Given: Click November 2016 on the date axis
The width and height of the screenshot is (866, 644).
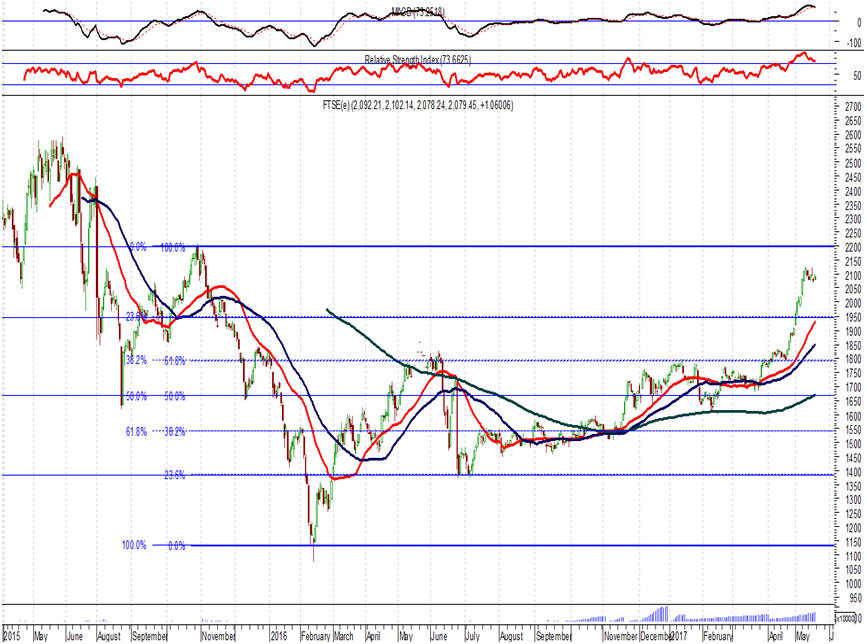Looking at the screenshot, I should tap(621, 635).
